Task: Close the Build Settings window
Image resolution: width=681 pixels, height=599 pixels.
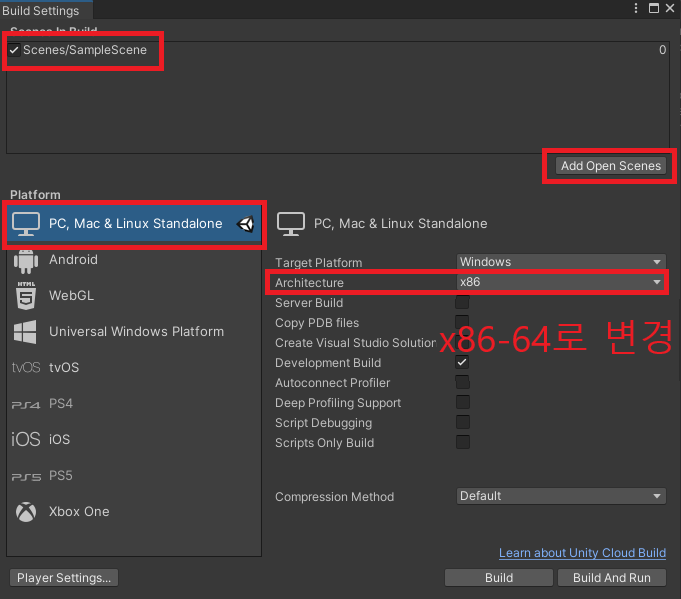Action: [x=670, y=8]
